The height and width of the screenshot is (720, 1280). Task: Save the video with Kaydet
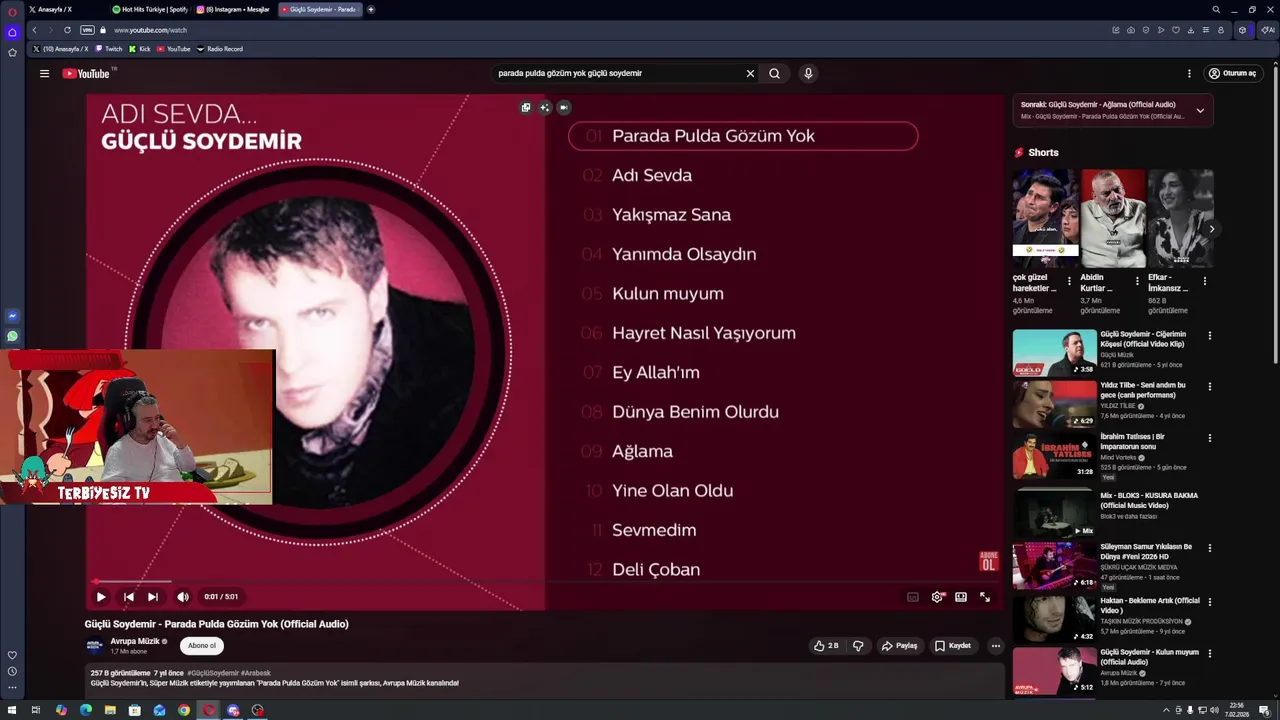(953, 646)
